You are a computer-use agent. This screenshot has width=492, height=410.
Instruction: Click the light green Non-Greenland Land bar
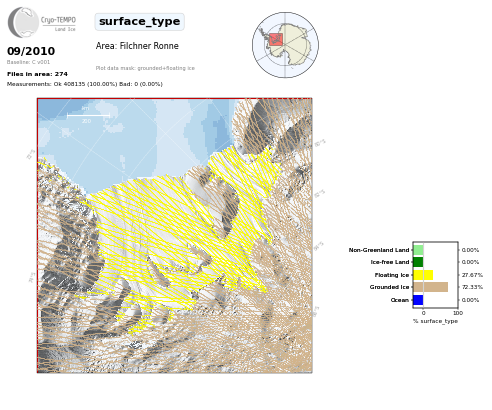click(x=418, y=250)
